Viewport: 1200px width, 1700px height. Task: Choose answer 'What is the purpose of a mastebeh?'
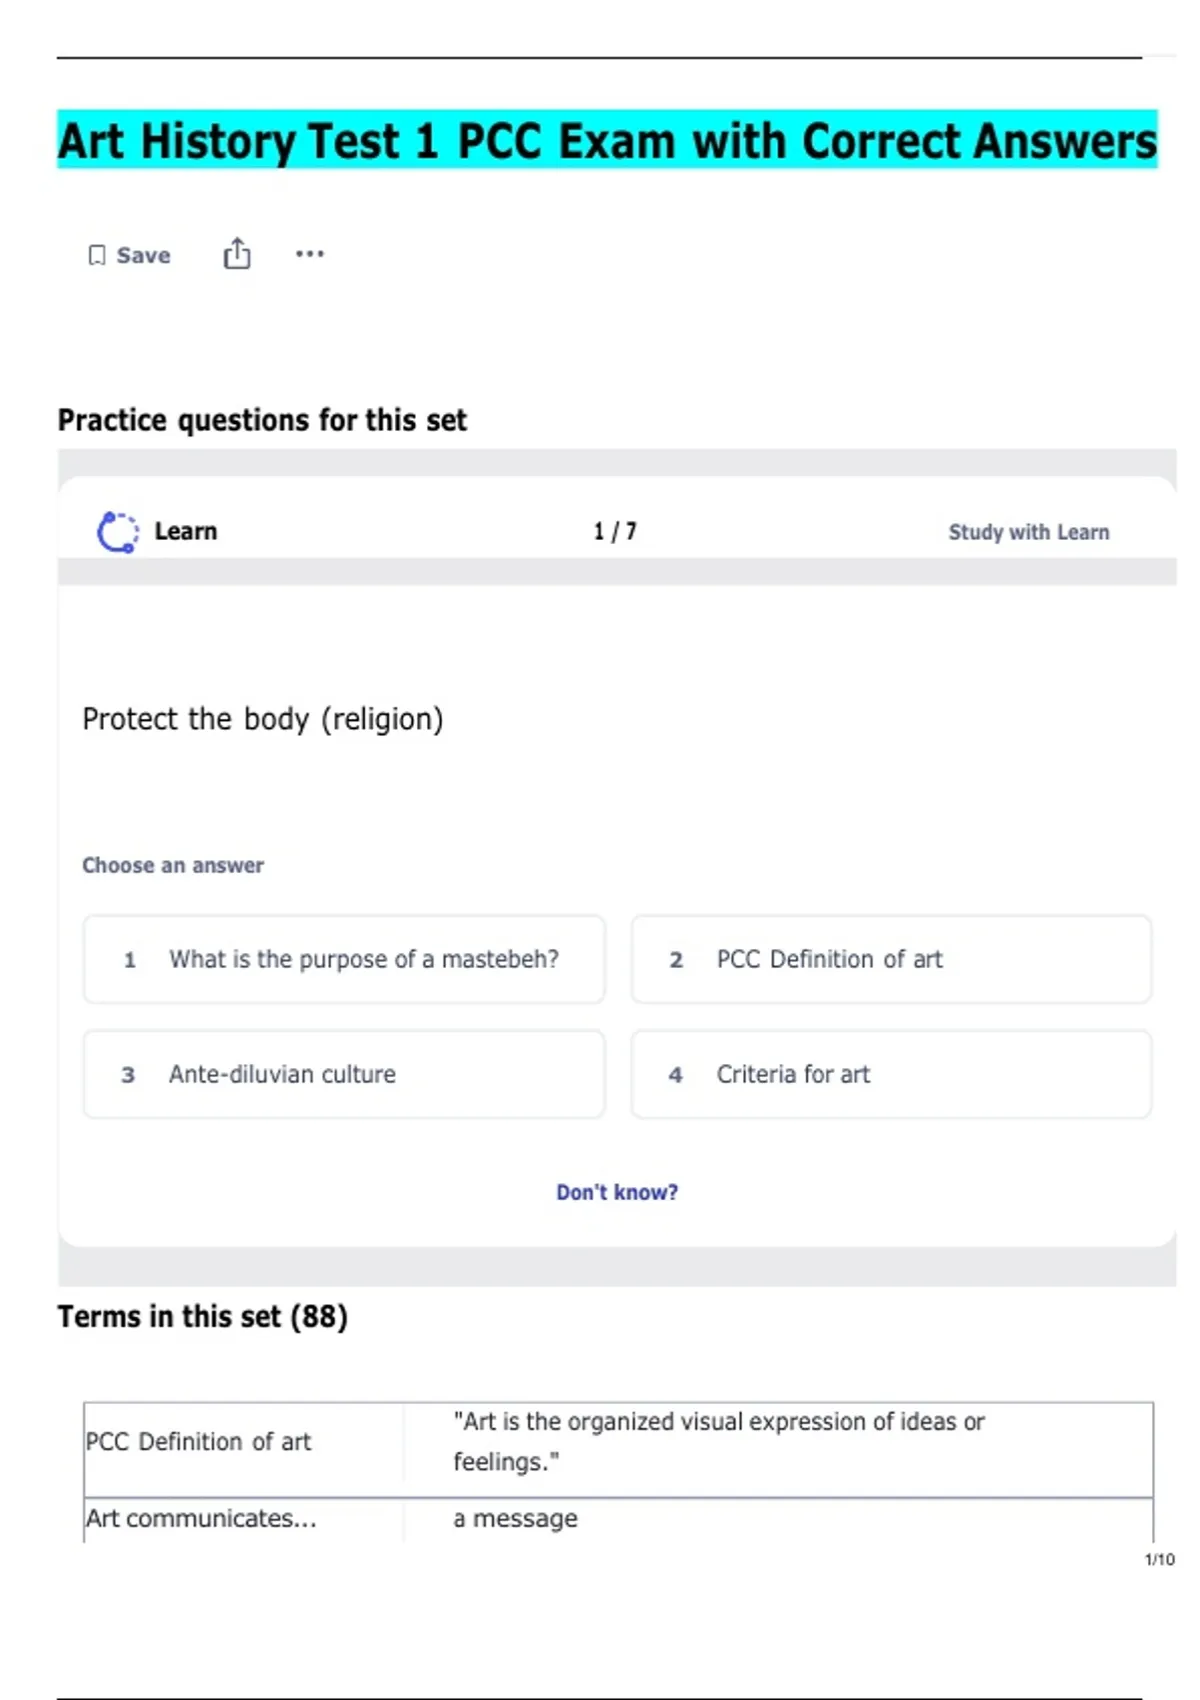click(344, 960)
